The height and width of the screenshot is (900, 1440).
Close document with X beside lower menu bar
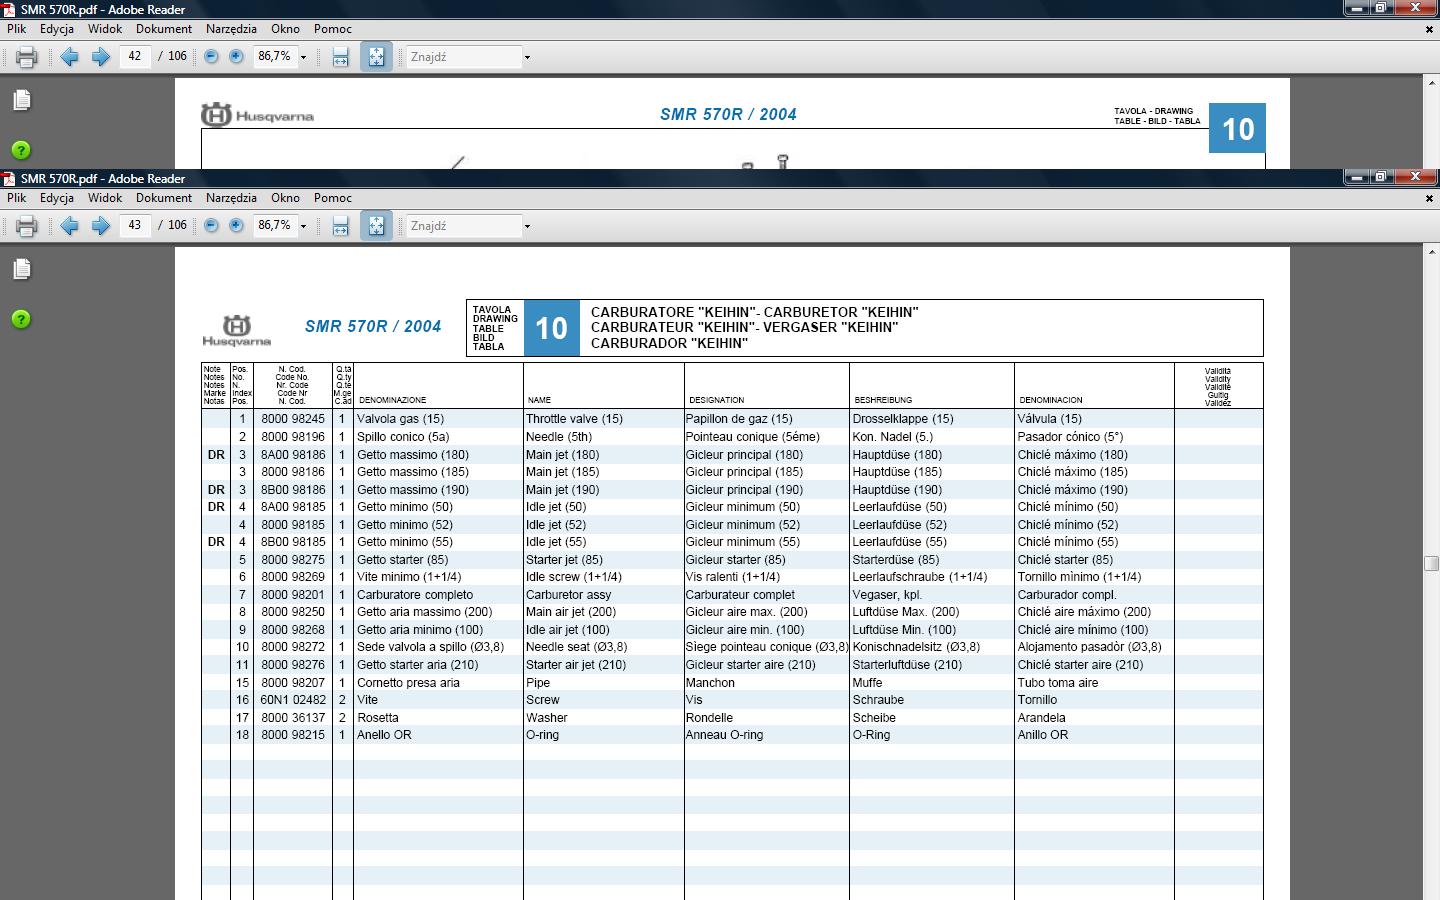pos(1429,198)
